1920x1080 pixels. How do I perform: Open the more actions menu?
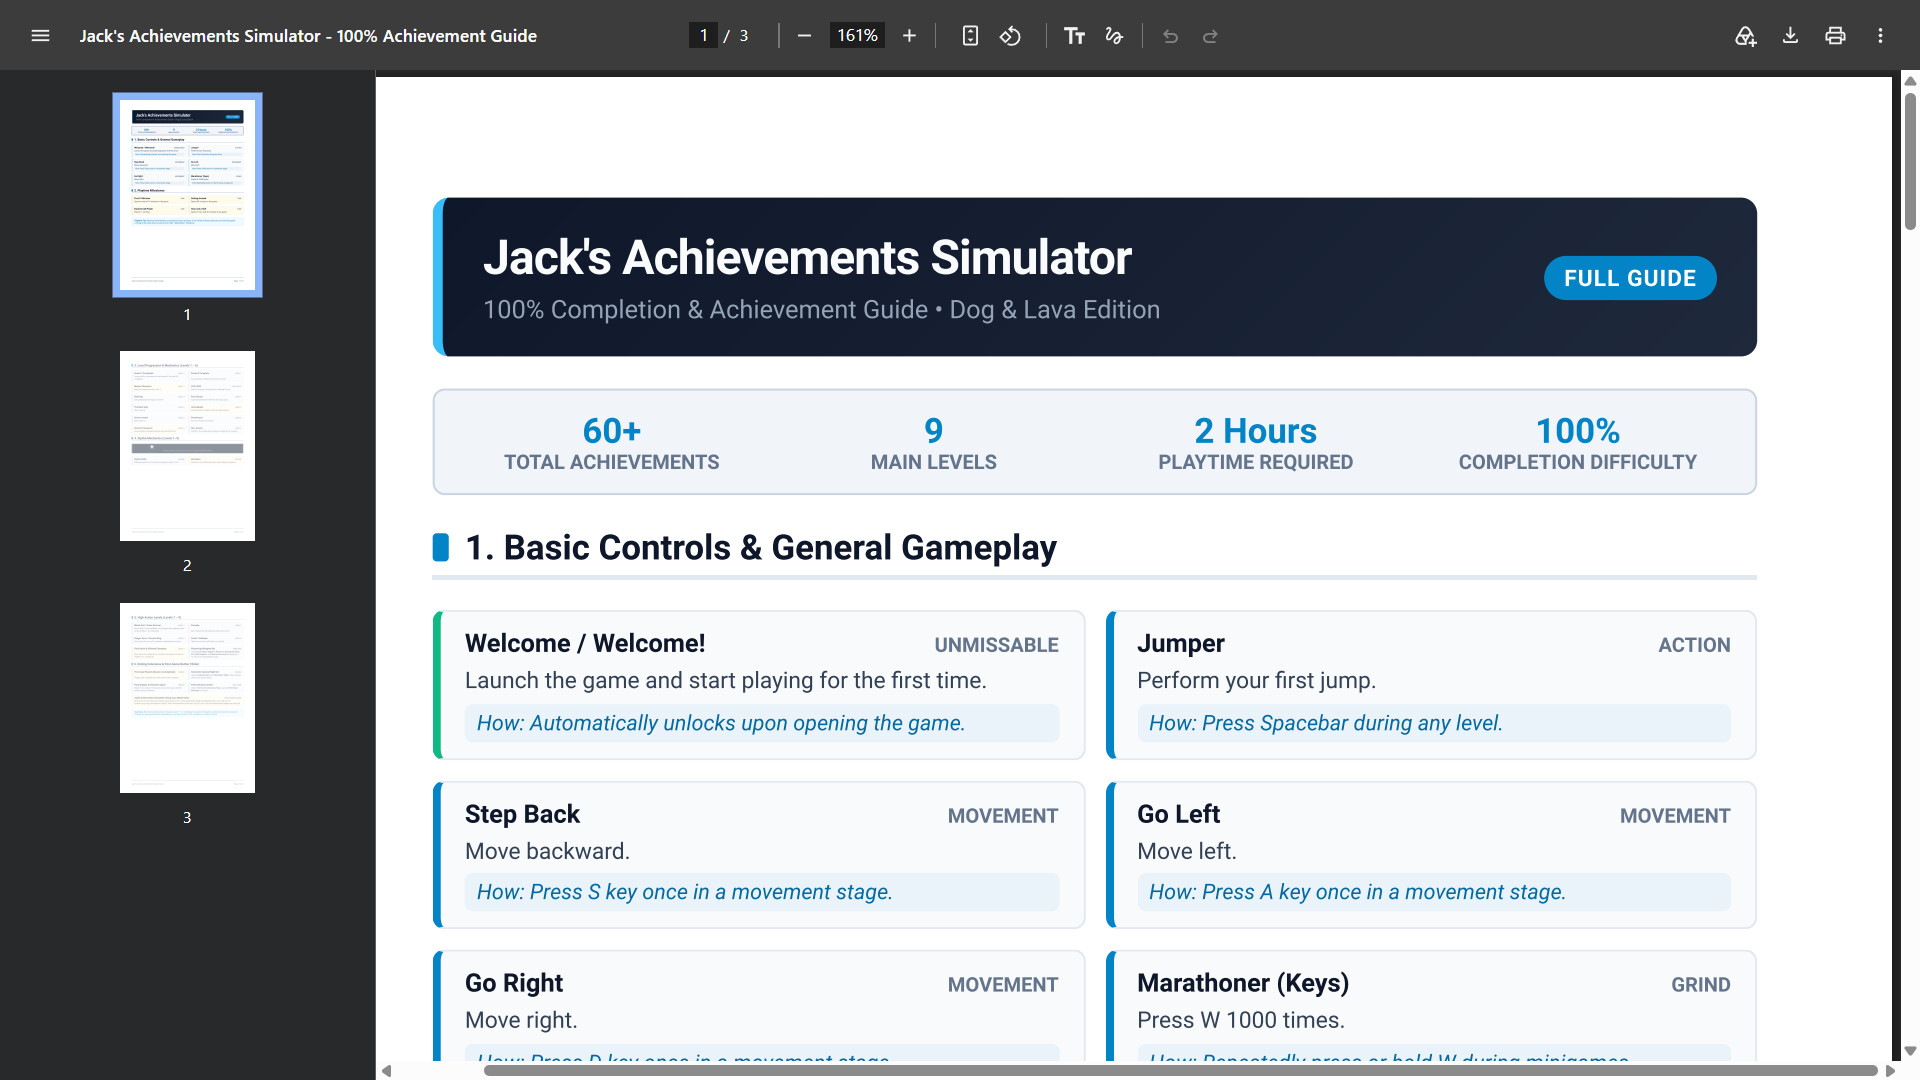[x=1880, y=36]
